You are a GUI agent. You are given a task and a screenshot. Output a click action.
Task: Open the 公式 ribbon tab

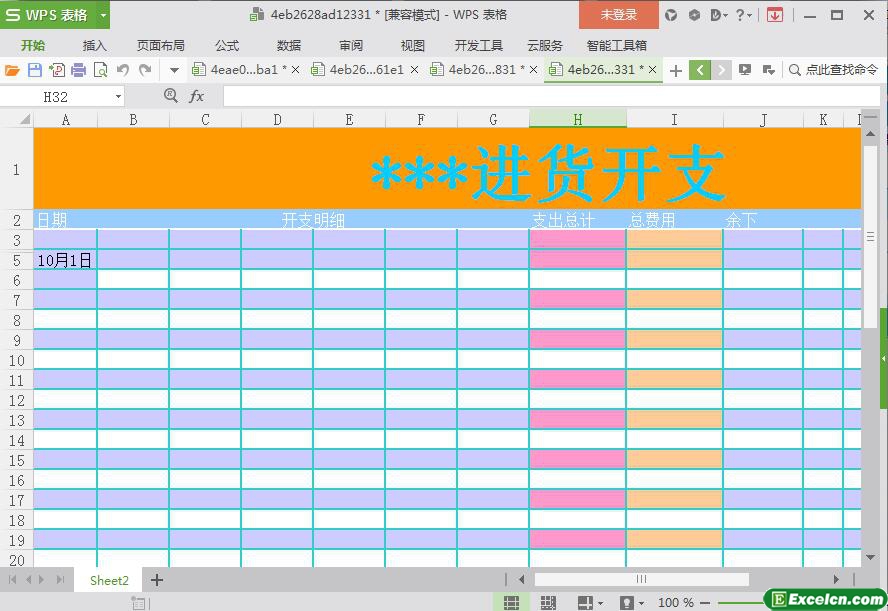coord(227,45)
